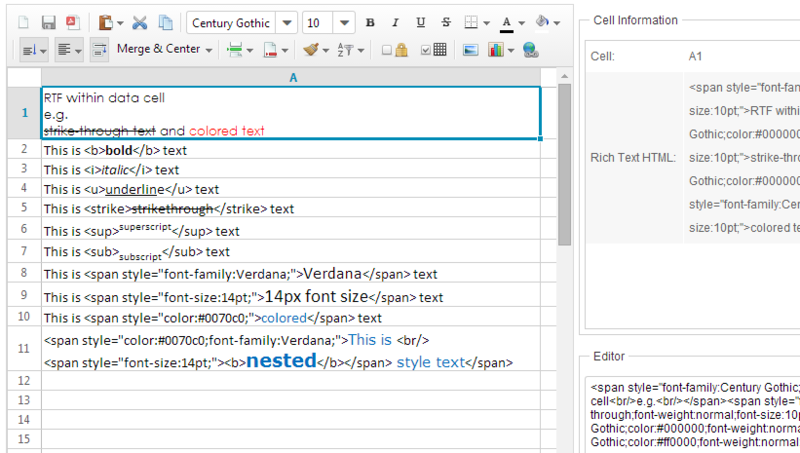Cut selection with scissors icon

140,23
